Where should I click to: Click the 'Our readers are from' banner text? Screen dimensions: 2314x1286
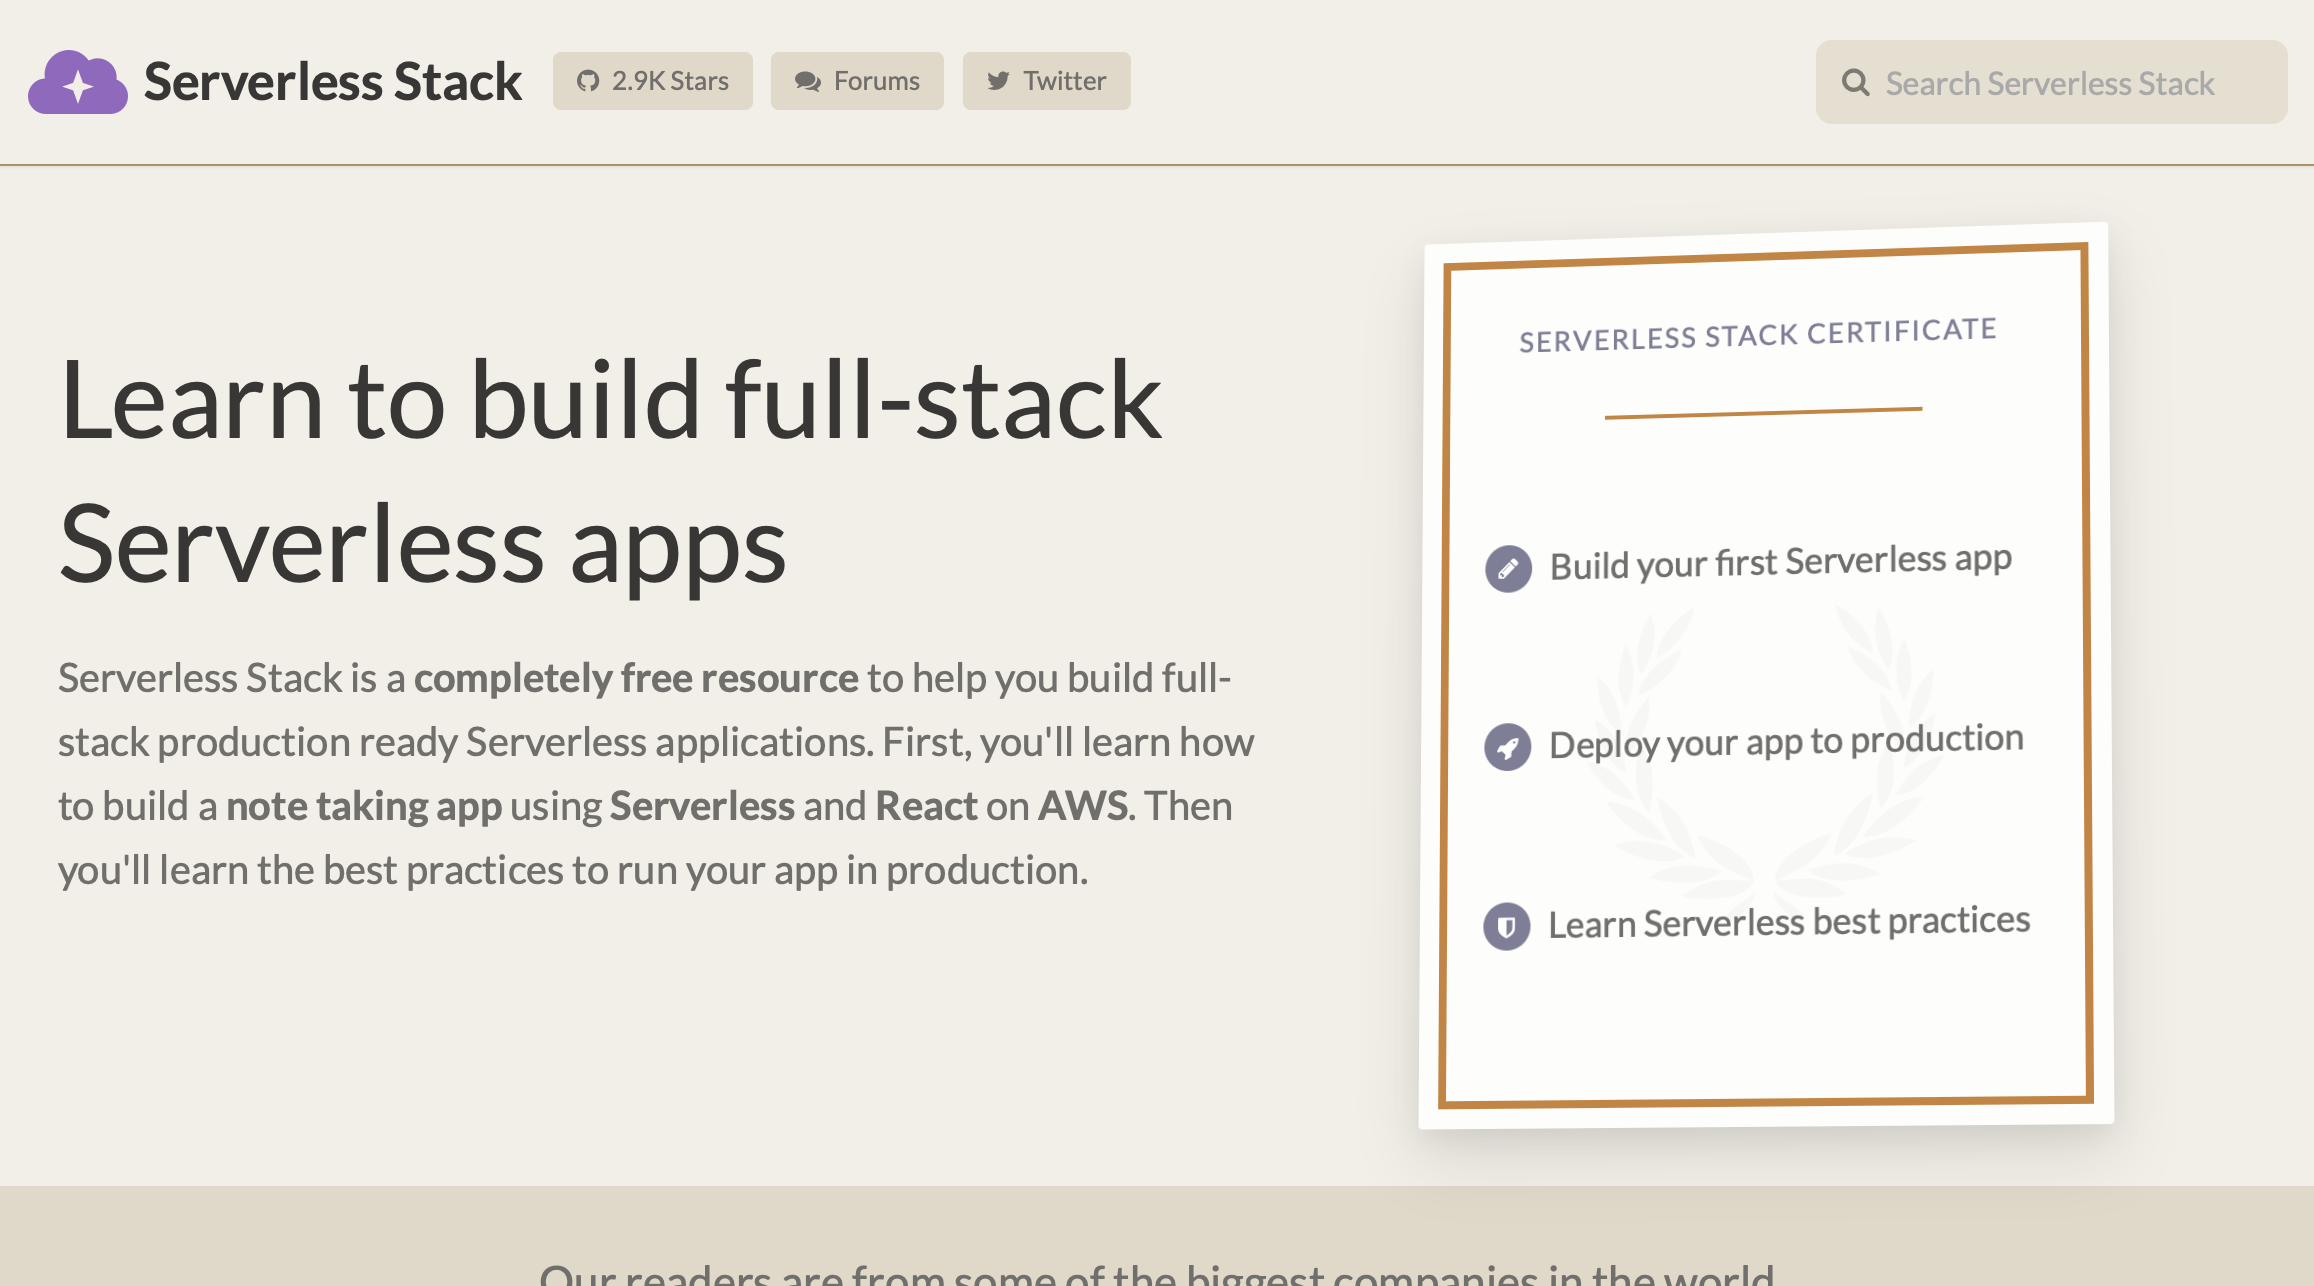pos(1156,1272)
